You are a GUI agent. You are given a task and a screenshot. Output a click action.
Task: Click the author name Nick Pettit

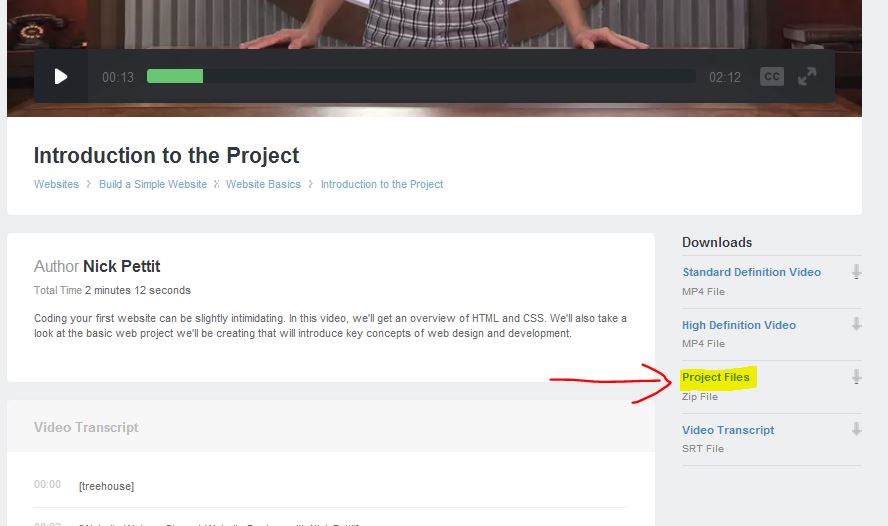121,266
